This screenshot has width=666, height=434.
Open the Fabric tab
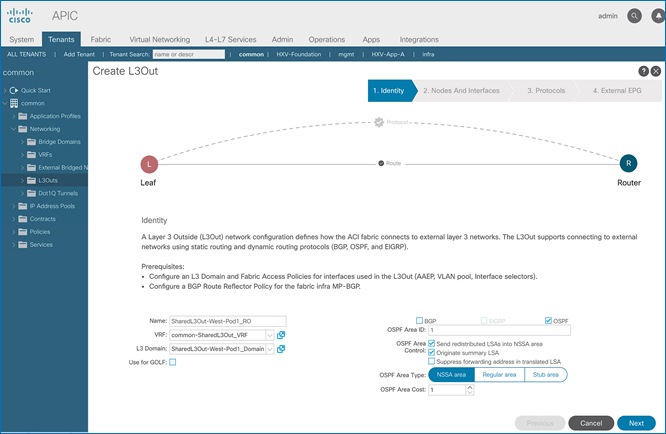pyautogui.click(x=101, y=39)
